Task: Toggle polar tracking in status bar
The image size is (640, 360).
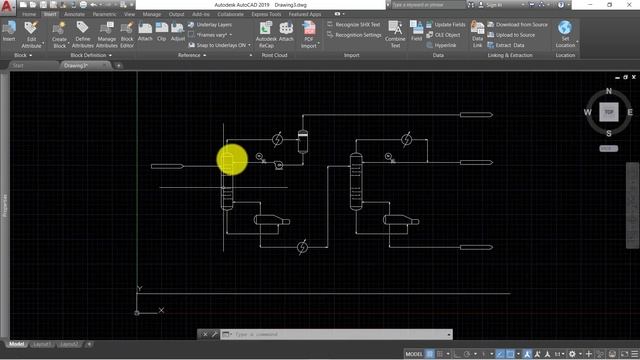Action: 467,354
